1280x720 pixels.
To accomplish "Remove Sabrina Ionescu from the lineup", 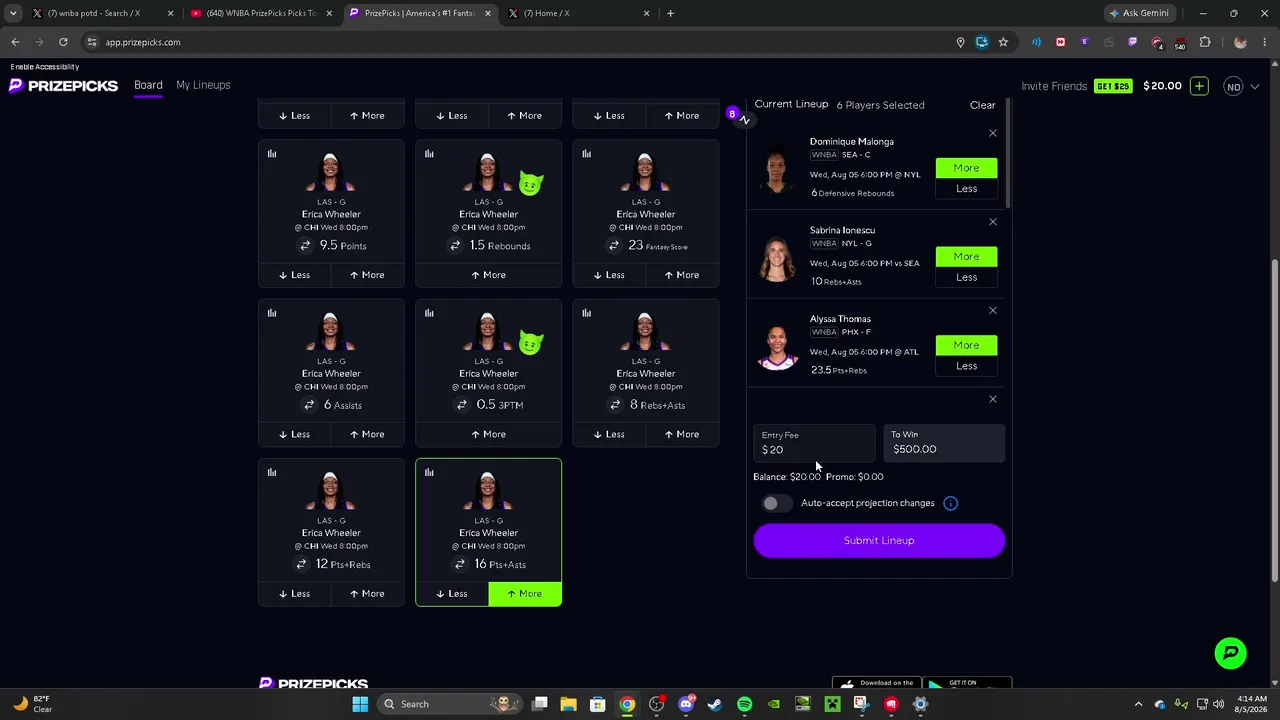I will tap(993, 222).
